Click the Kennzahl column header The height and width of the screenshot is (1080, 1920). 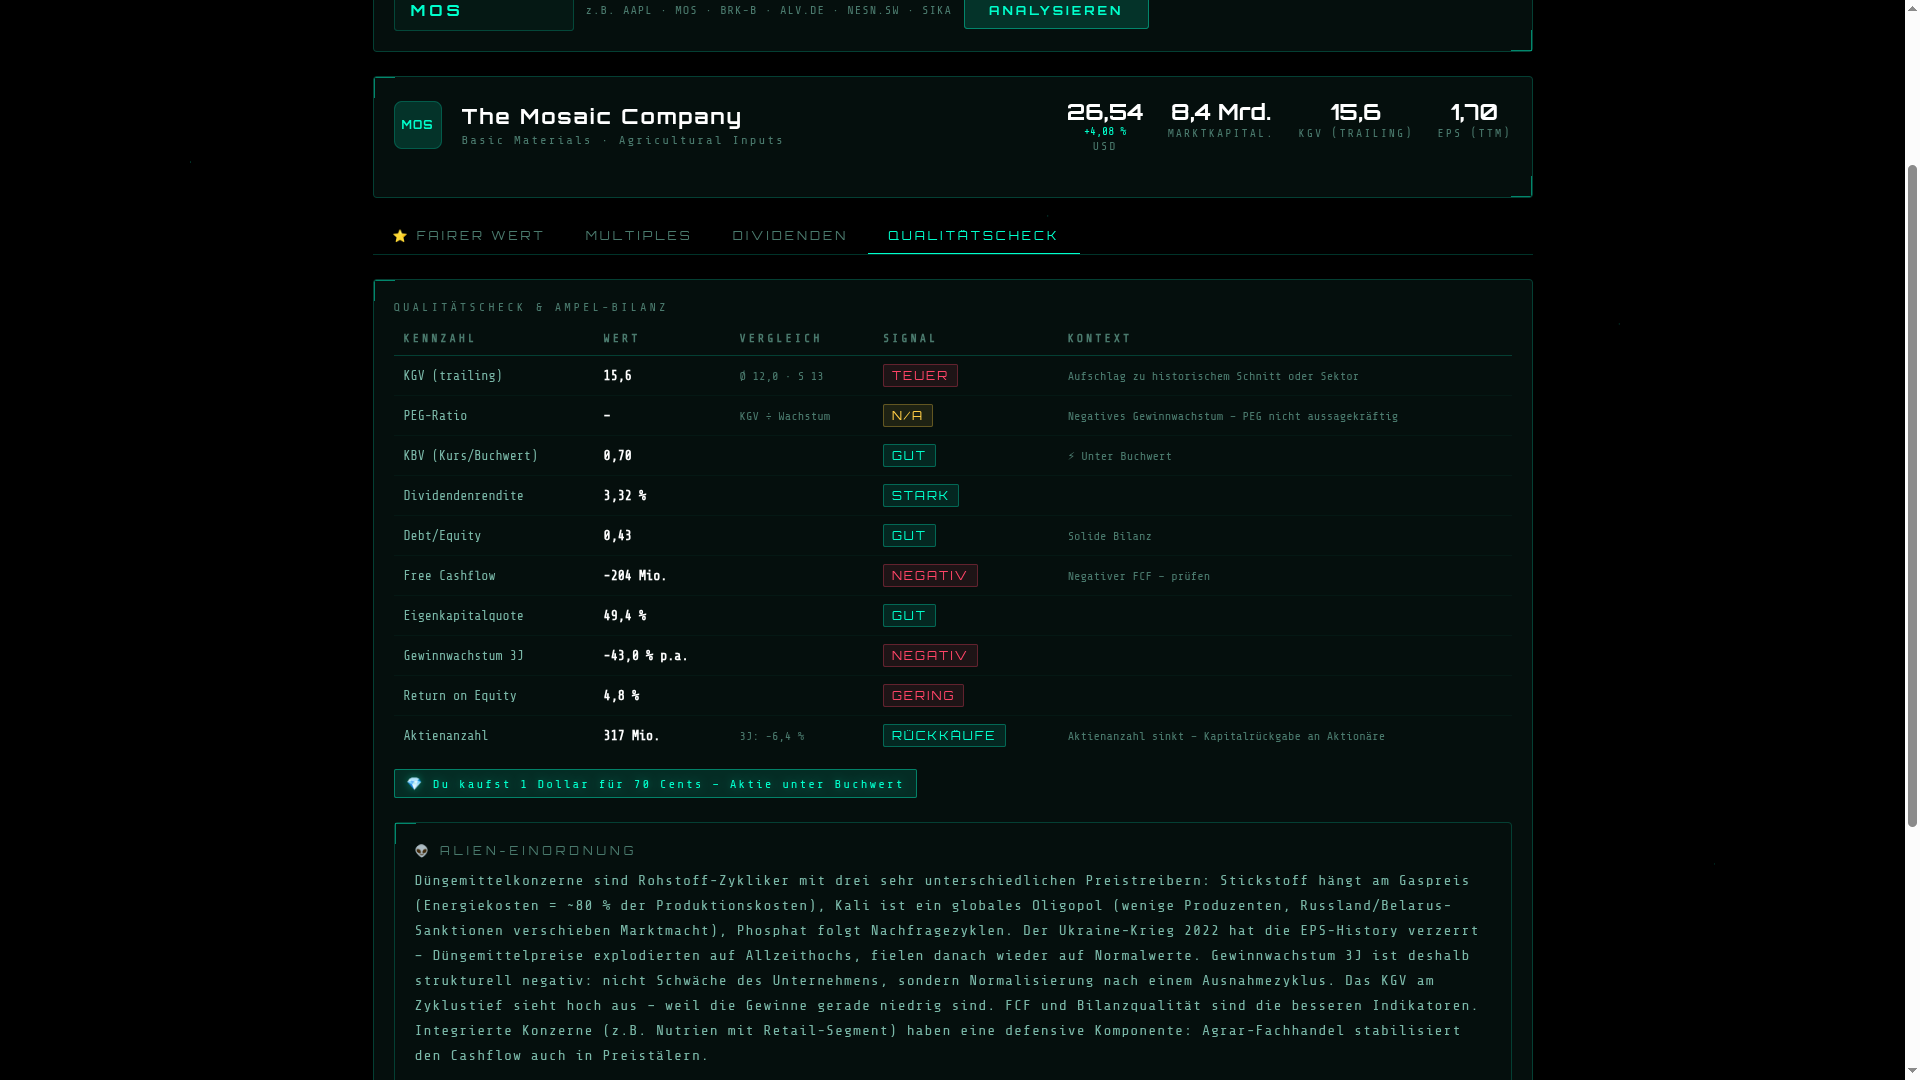[439, 339]
